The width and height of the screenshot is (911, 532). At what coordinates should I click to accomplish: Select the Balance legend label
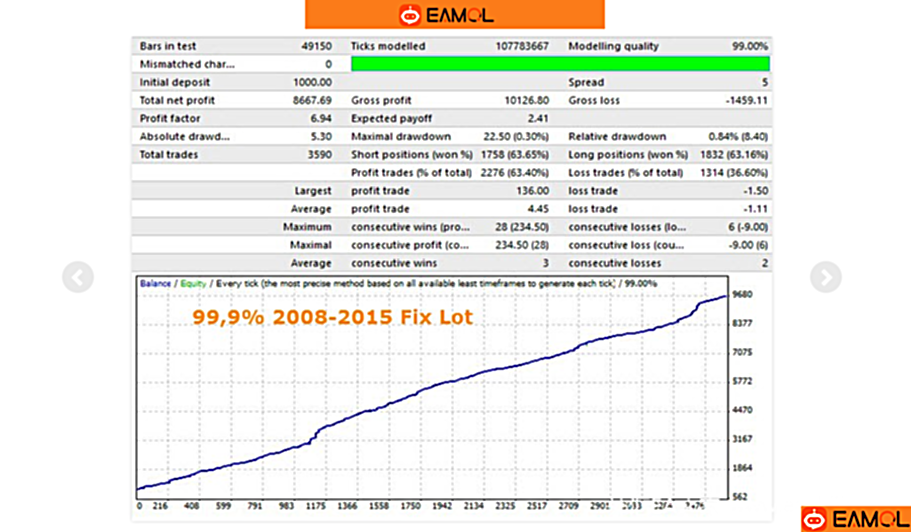point(156,284)
